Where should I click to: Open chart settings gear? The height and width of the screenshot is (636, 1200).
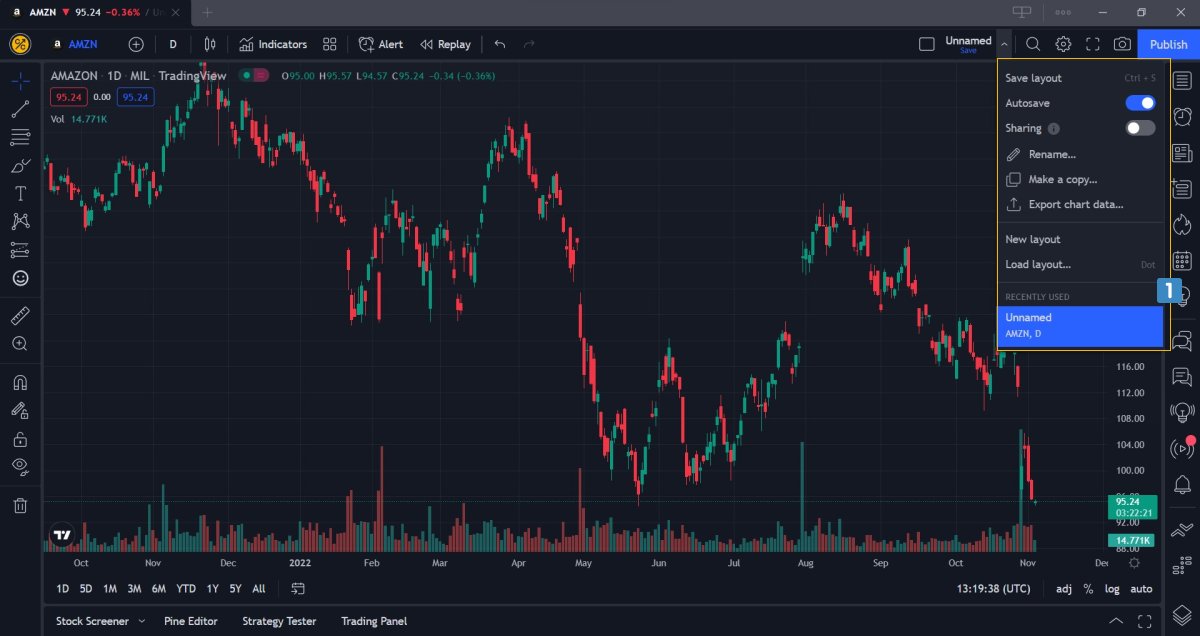1063,44
